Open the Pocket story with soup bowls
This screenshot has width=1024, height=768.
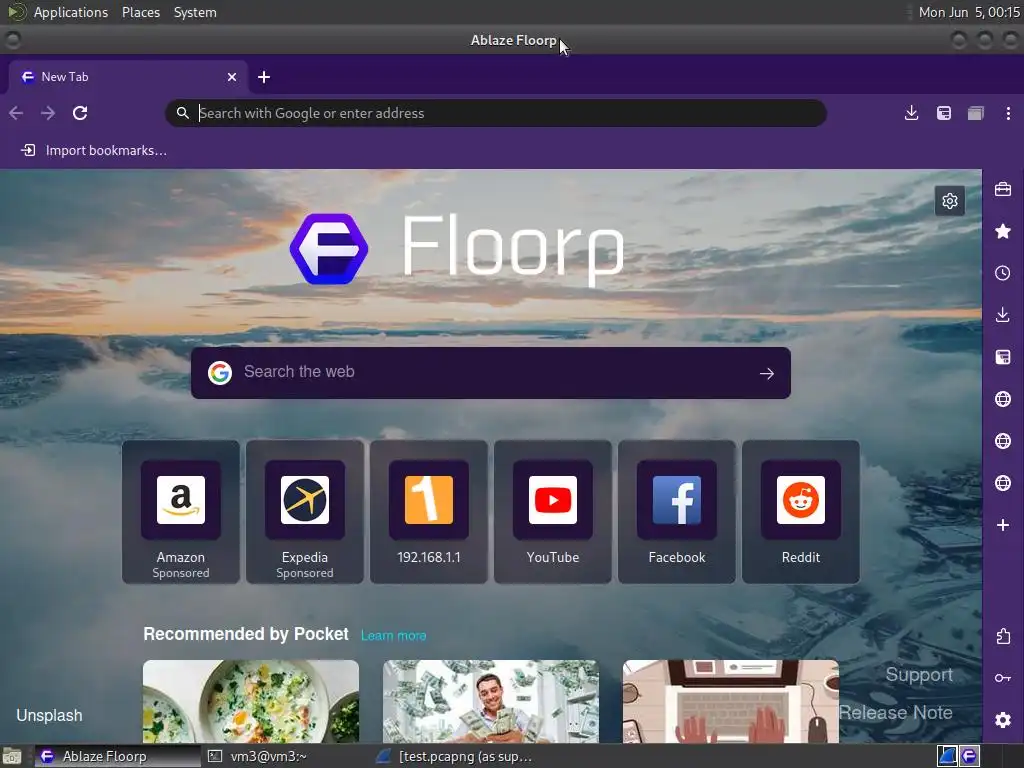click(251, 701)
